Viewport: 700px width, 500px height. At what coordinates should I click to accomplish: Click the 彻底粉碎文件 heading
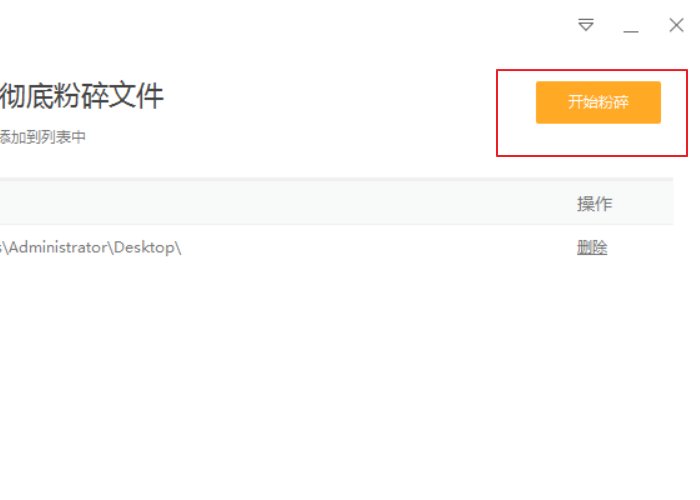82,96
